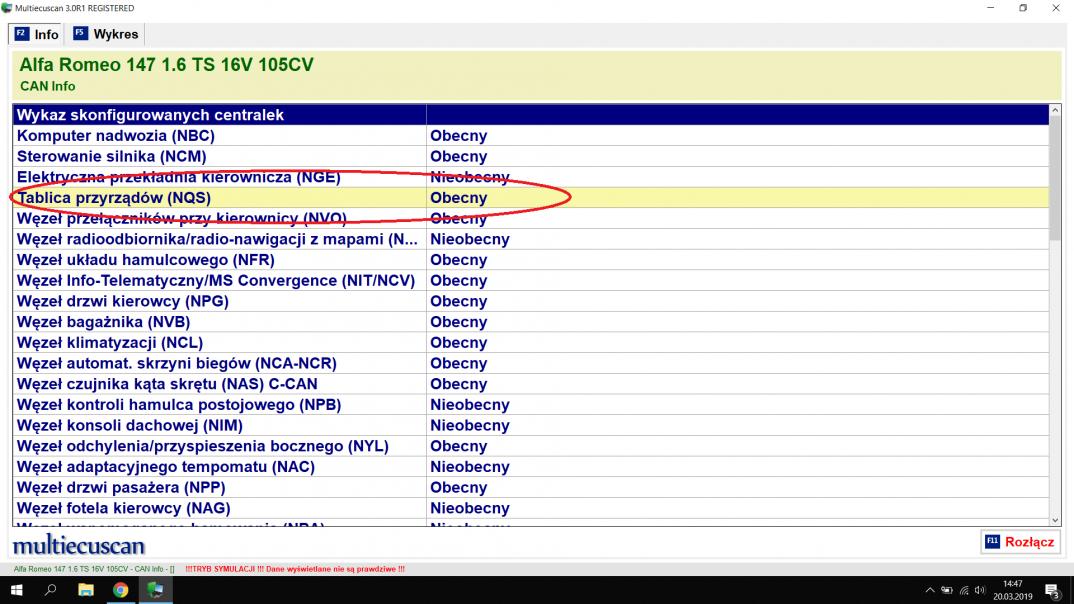This screenshot has width=1074, height=604.
Task: Open battery status tray icon
Action: [x=947, y=590]
